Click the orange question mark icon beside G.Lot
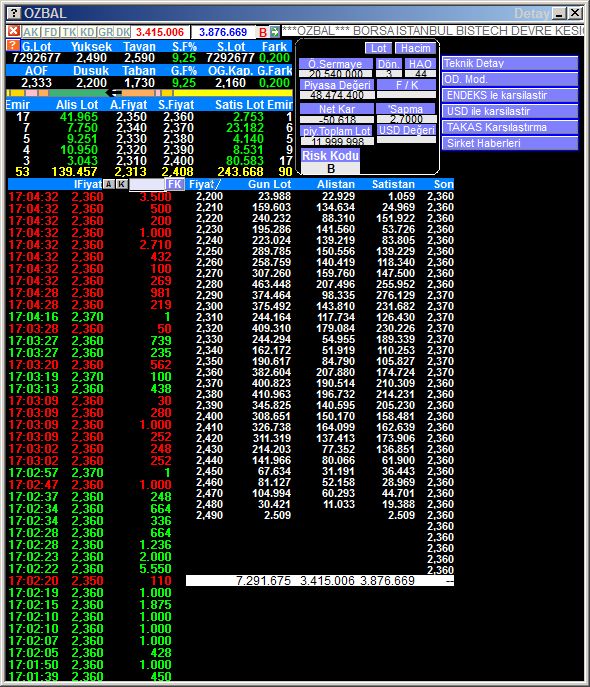Screen dimensions: 590x687 [13, 45]
